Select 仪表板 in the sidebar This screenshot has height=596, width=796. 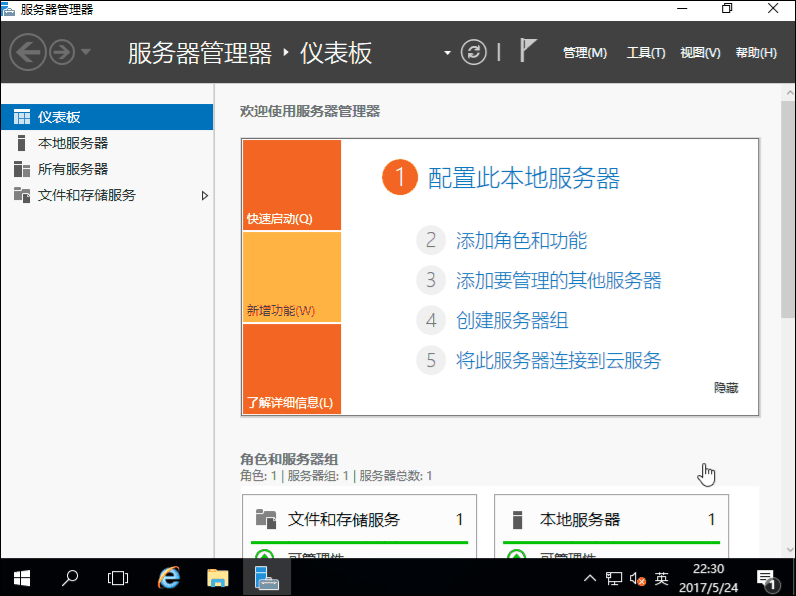point(107,117)
